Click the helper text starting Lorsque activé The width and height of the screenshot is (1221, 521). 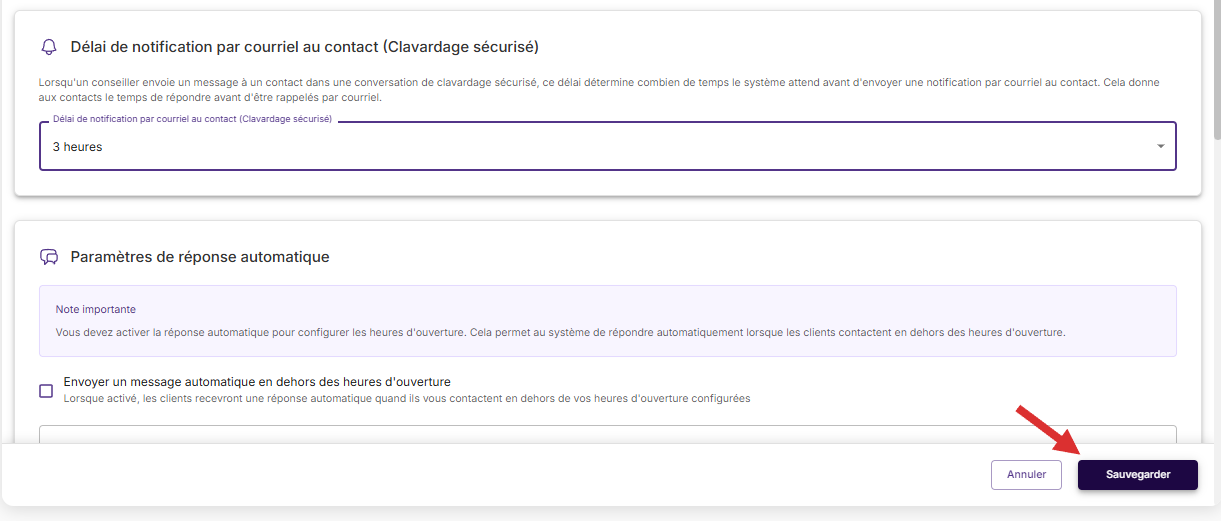pos(407,398)
